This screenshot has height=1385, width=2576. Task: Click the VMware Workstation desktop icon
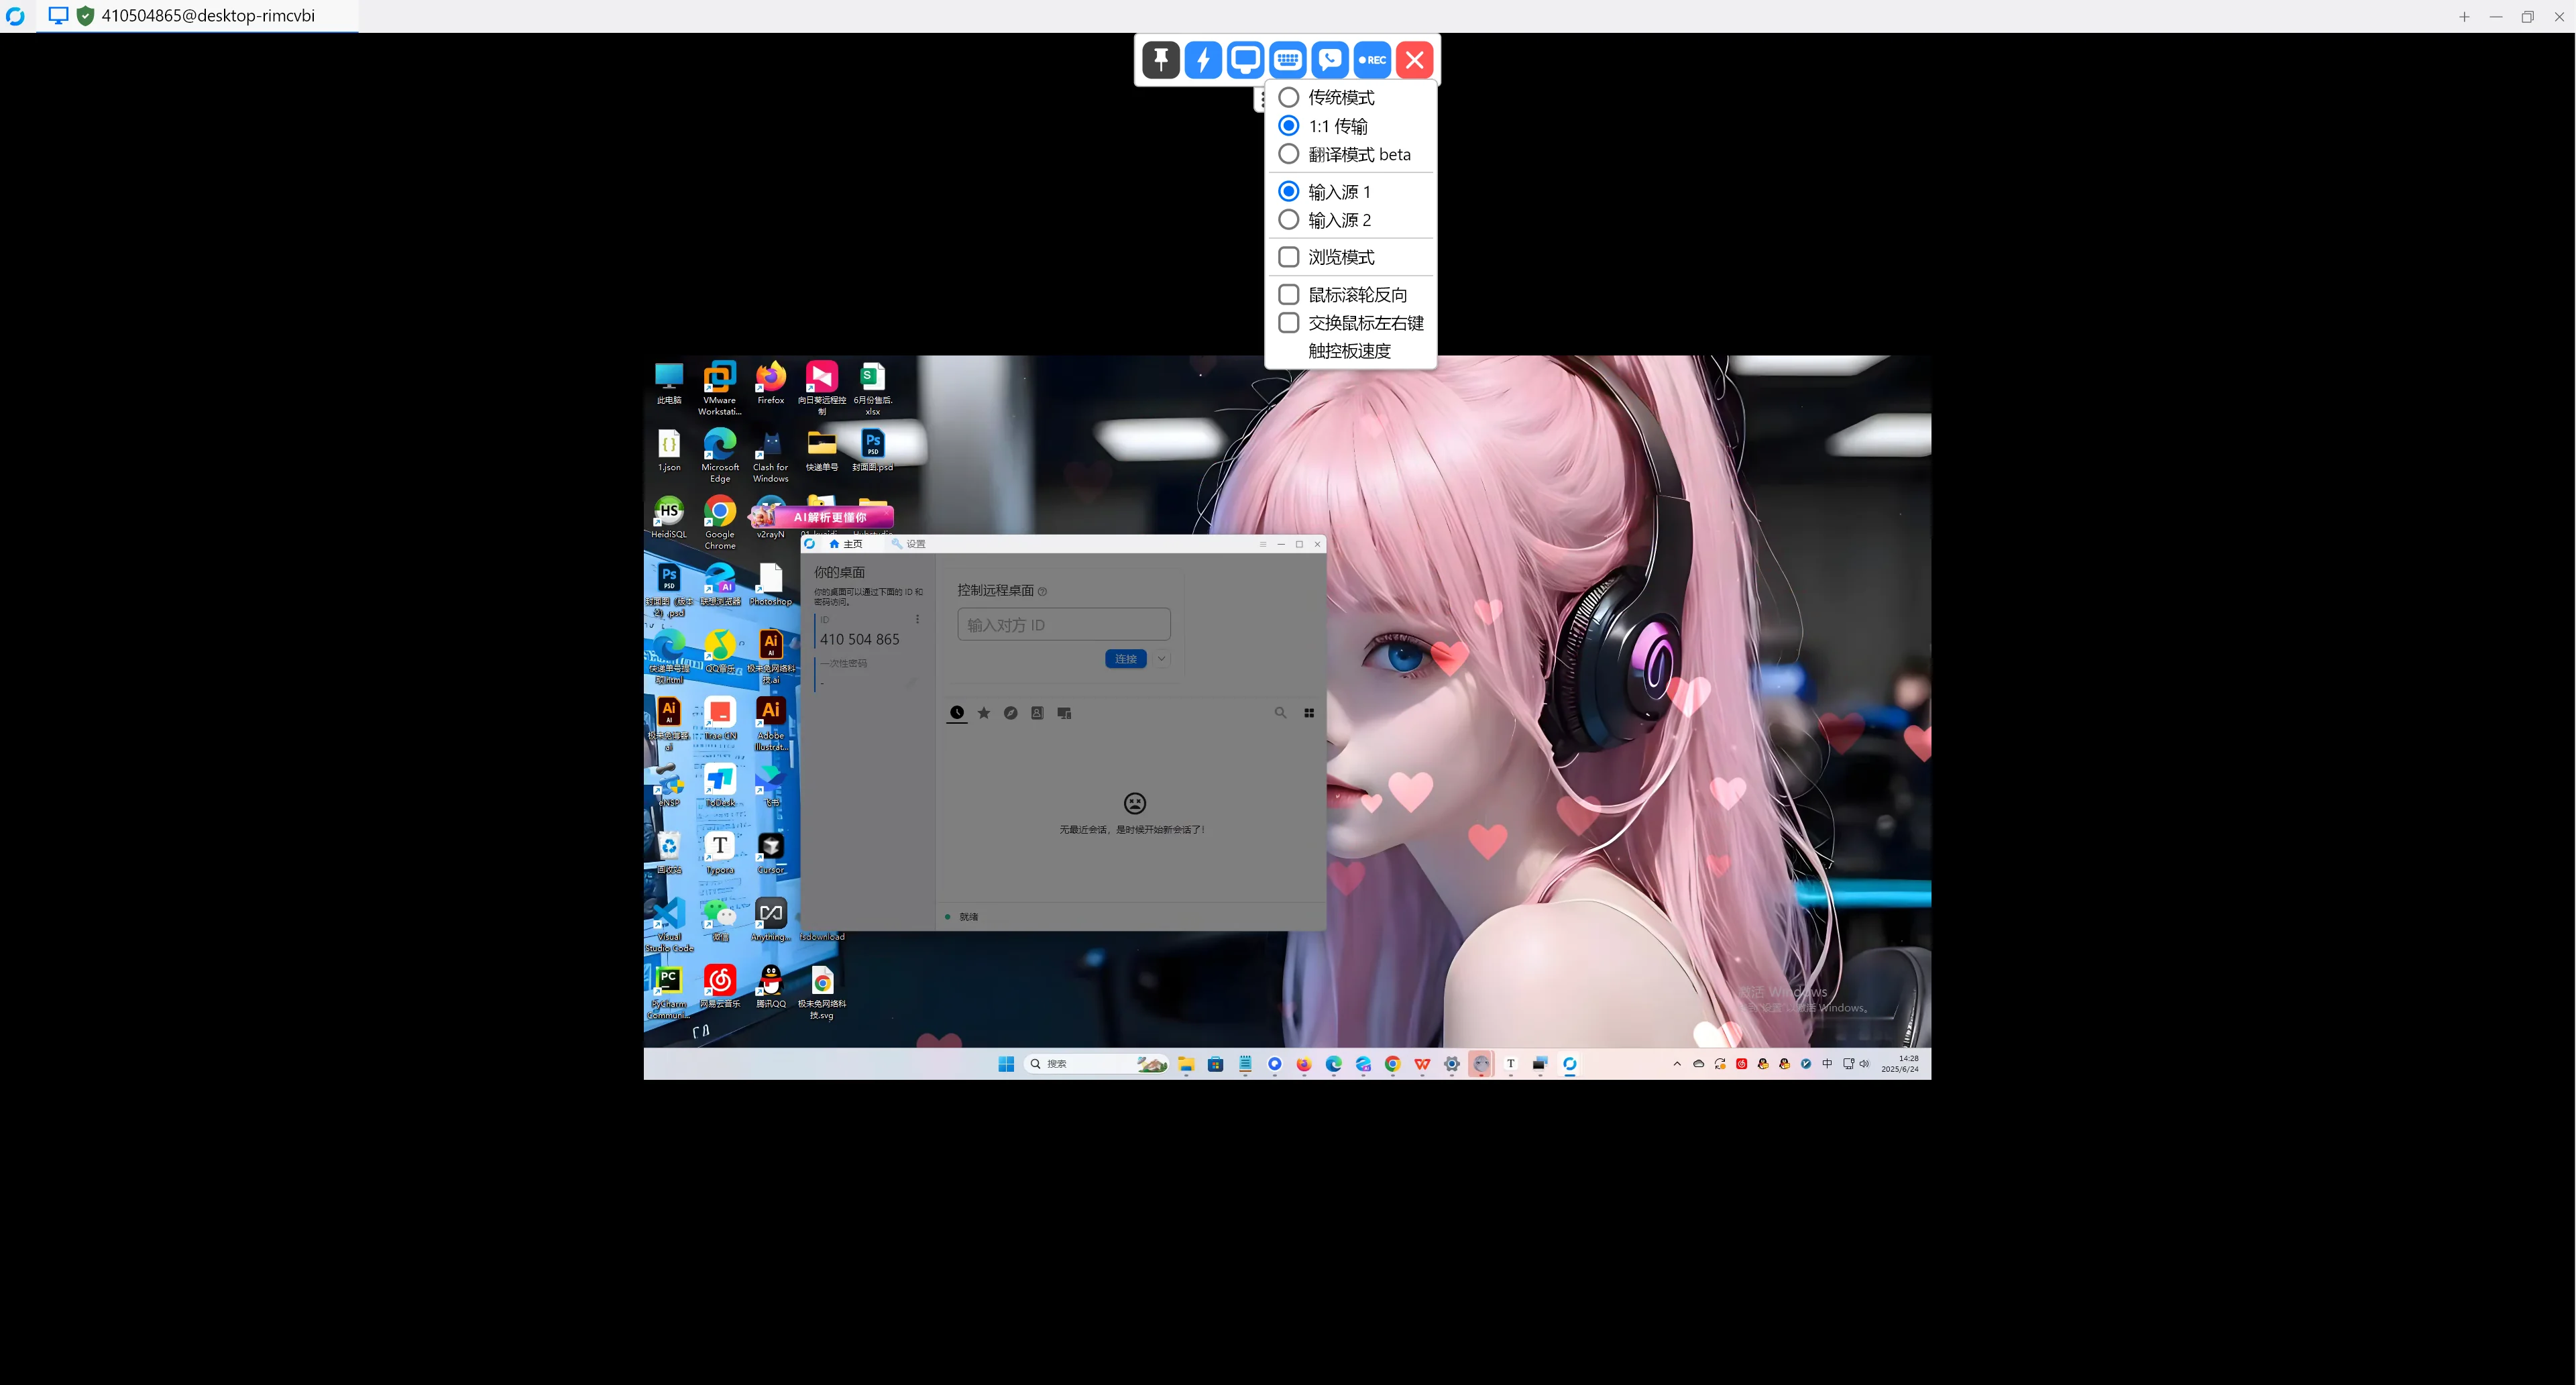tap(720, 388)
